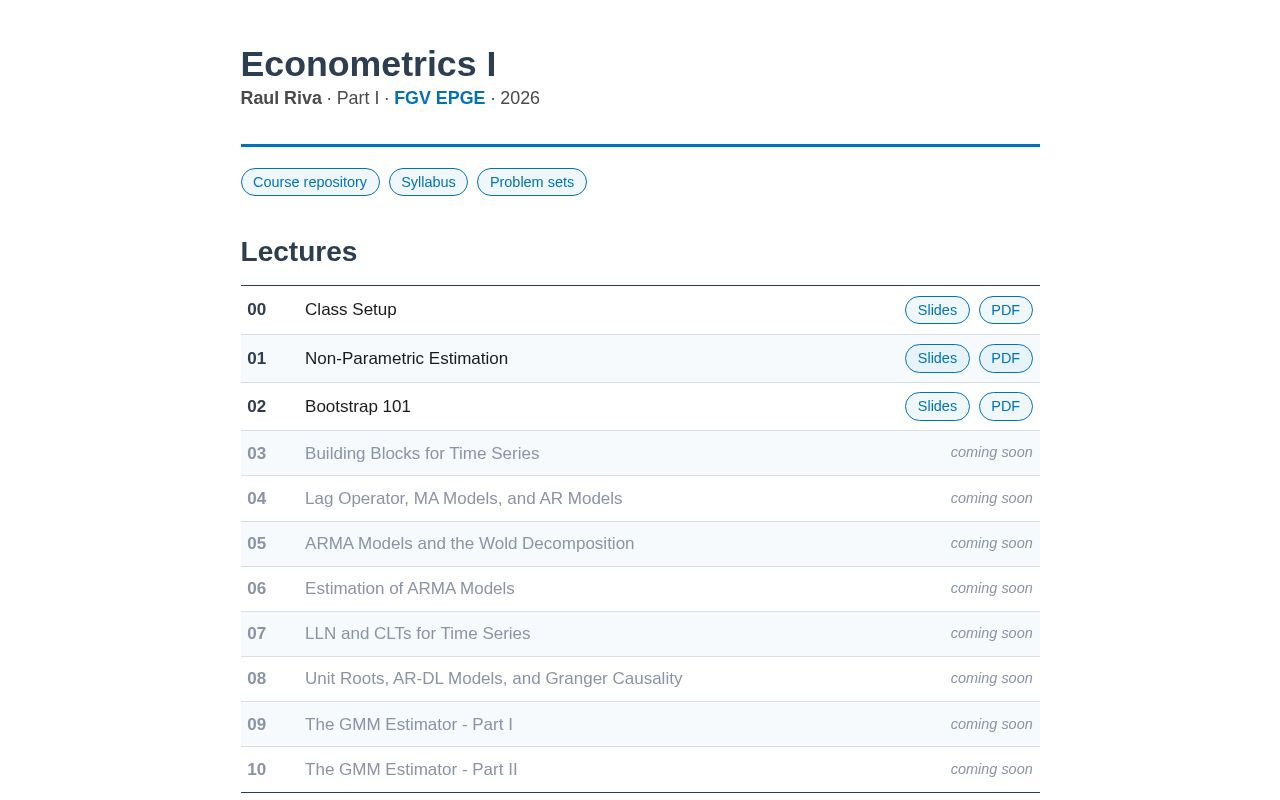This screenshot has height=800, width=1280.
Task: Open the Problem sets link
Action: coord(532,182)
